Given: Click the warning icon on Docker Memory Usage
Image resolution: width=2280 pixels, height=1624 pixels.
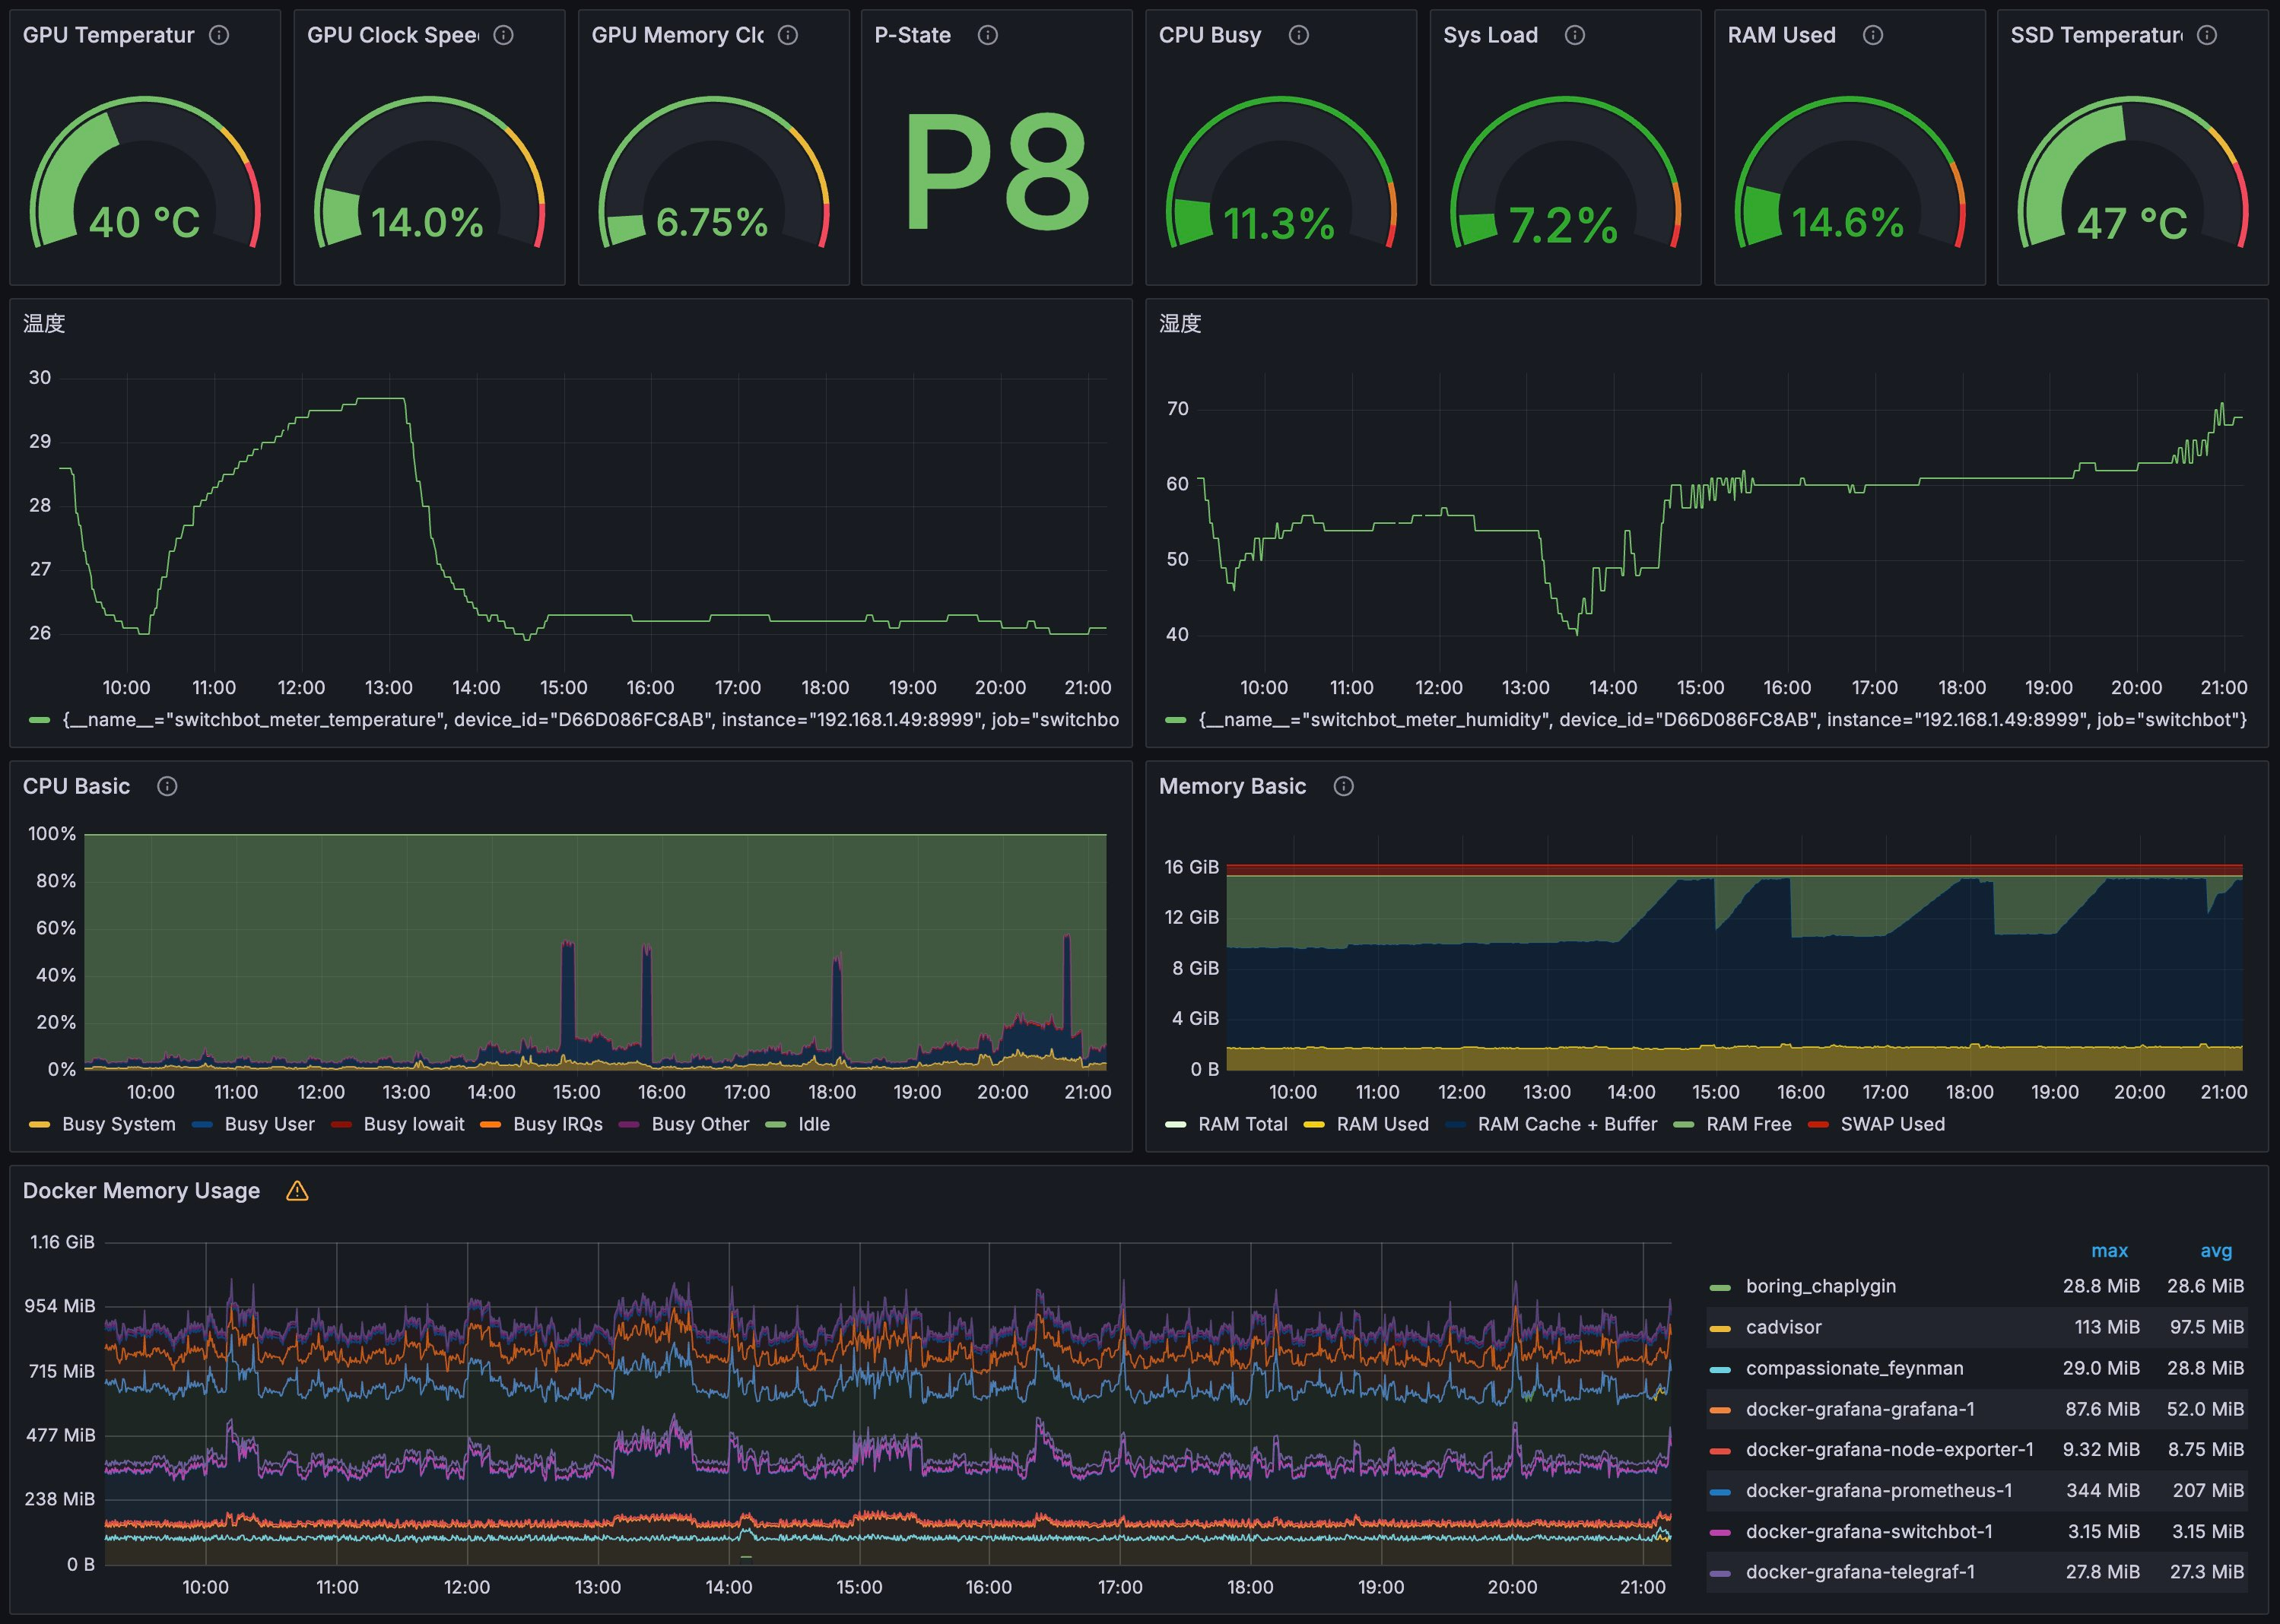Looking at the screenshot, I should click(x=297, y=1191).
